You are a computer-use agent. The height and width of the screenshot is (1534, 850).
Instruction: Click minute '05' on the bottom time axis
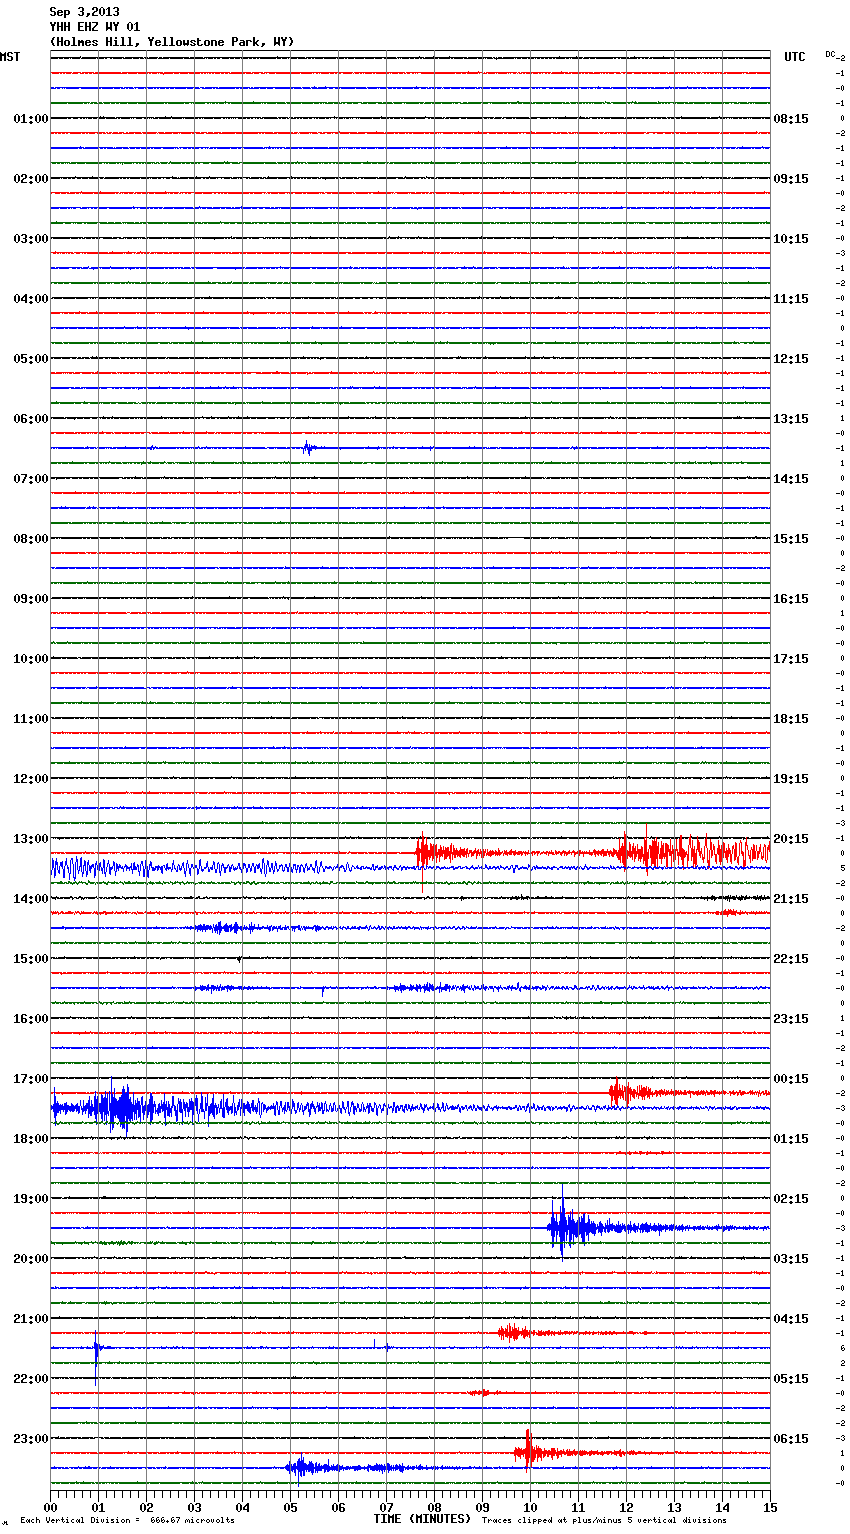[x=290, y=1507]
